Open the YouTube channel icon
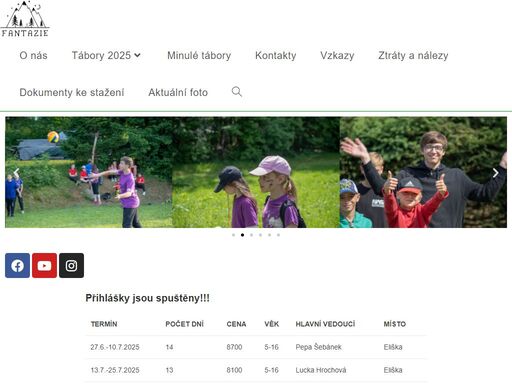This screenshot has width=512, height=384. point(44,265)
